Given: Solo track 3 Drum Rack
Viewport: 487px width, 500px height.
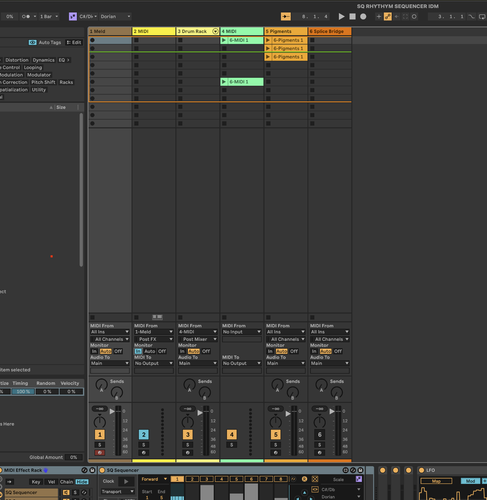Looking at the screenshot, I should [188, 445].
